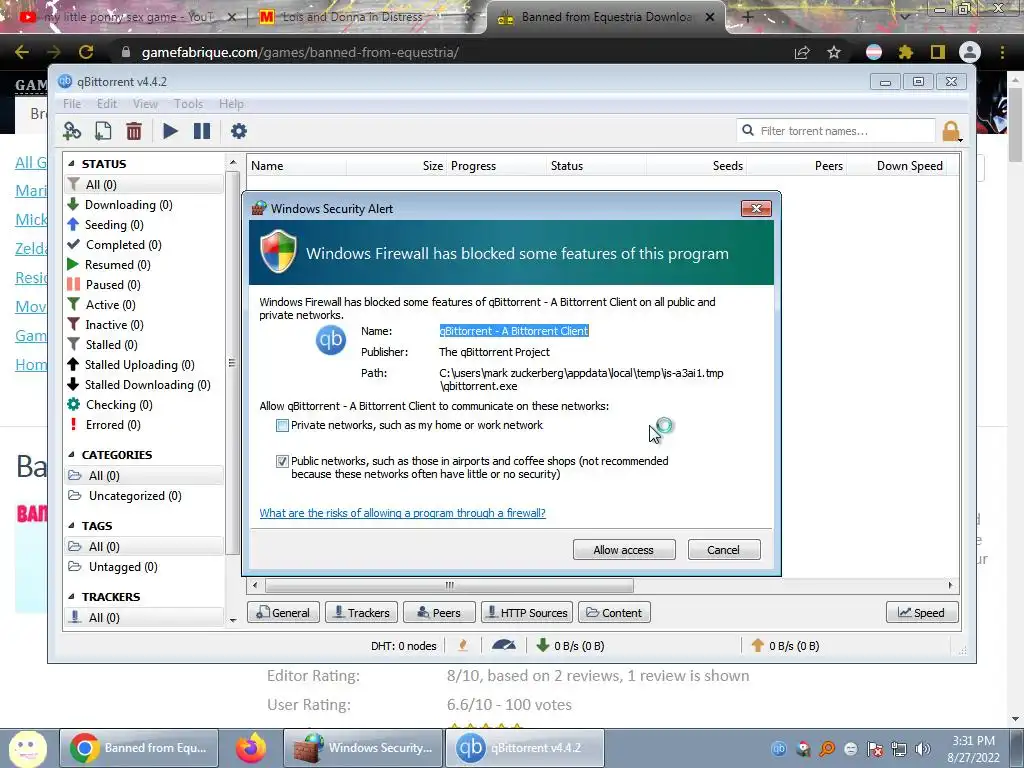The image size is (1024, 768).
Task: Click Add torrent file toolbar icon
Action: [x=103, y=131]
